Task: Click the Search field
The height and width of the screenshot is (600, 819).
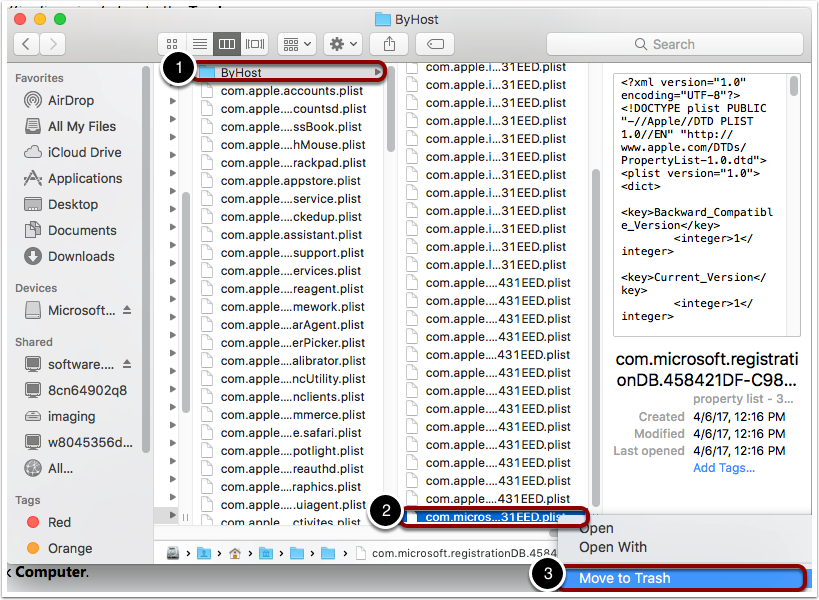Action: pyautogui.click(x=675, y=44)
